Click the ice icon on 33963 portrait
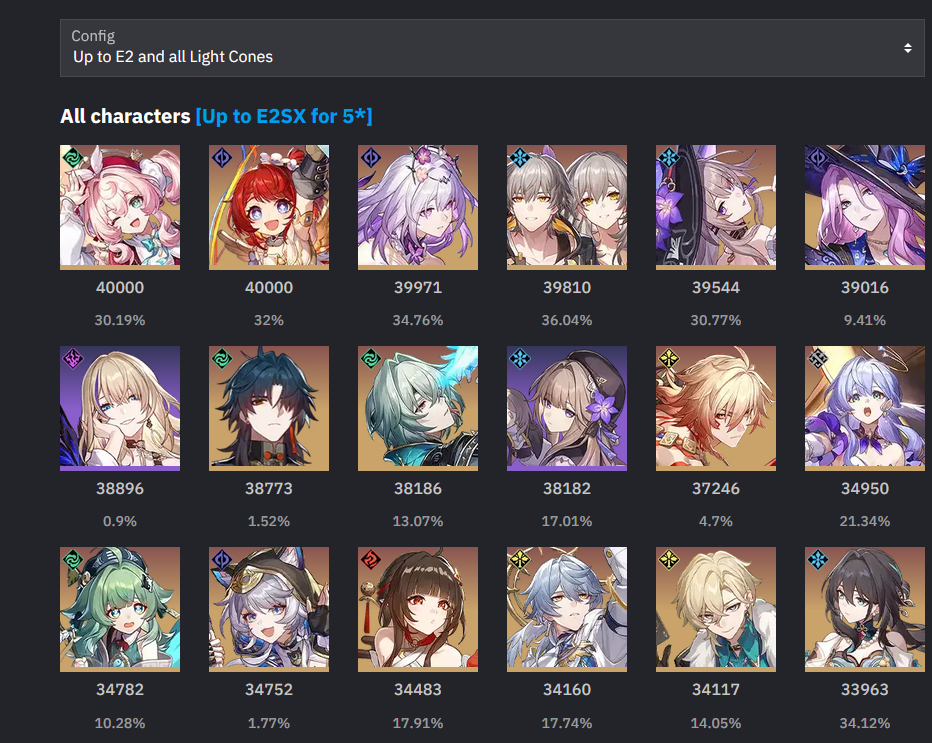This screenshot has width=932, height=743. point(817,559)
